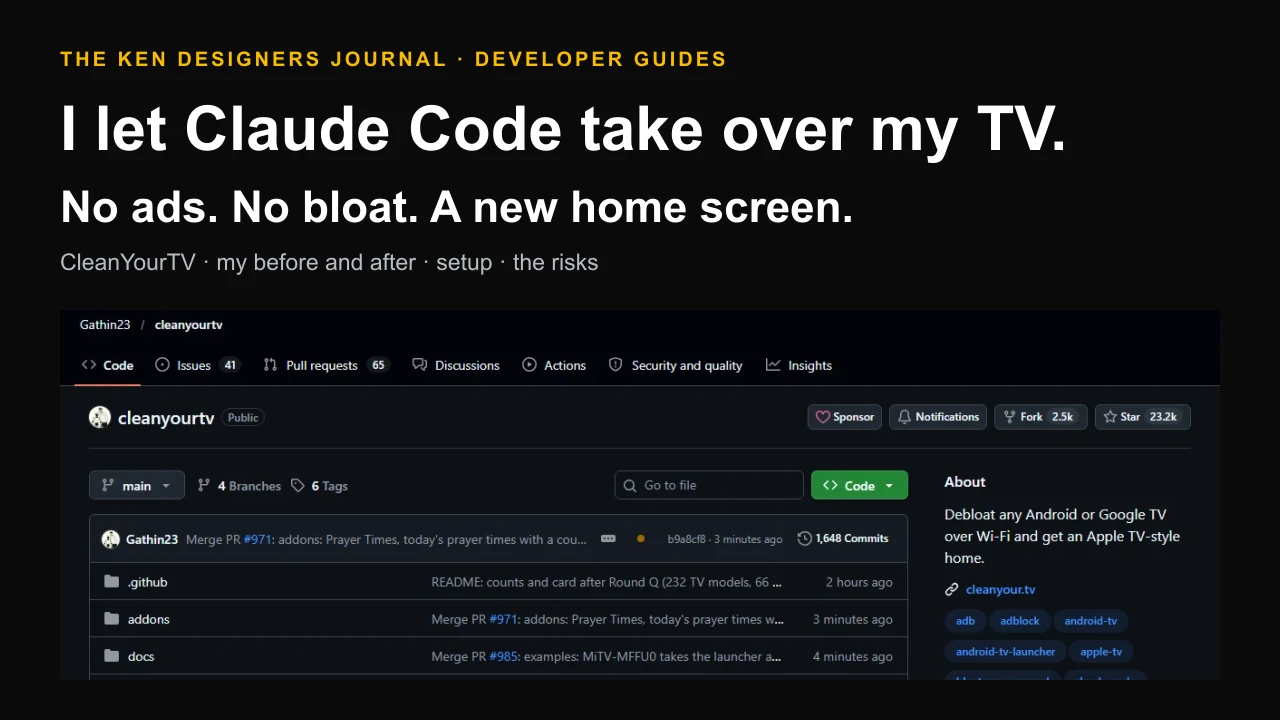Click the Public visibility badge

click(243, 418)
